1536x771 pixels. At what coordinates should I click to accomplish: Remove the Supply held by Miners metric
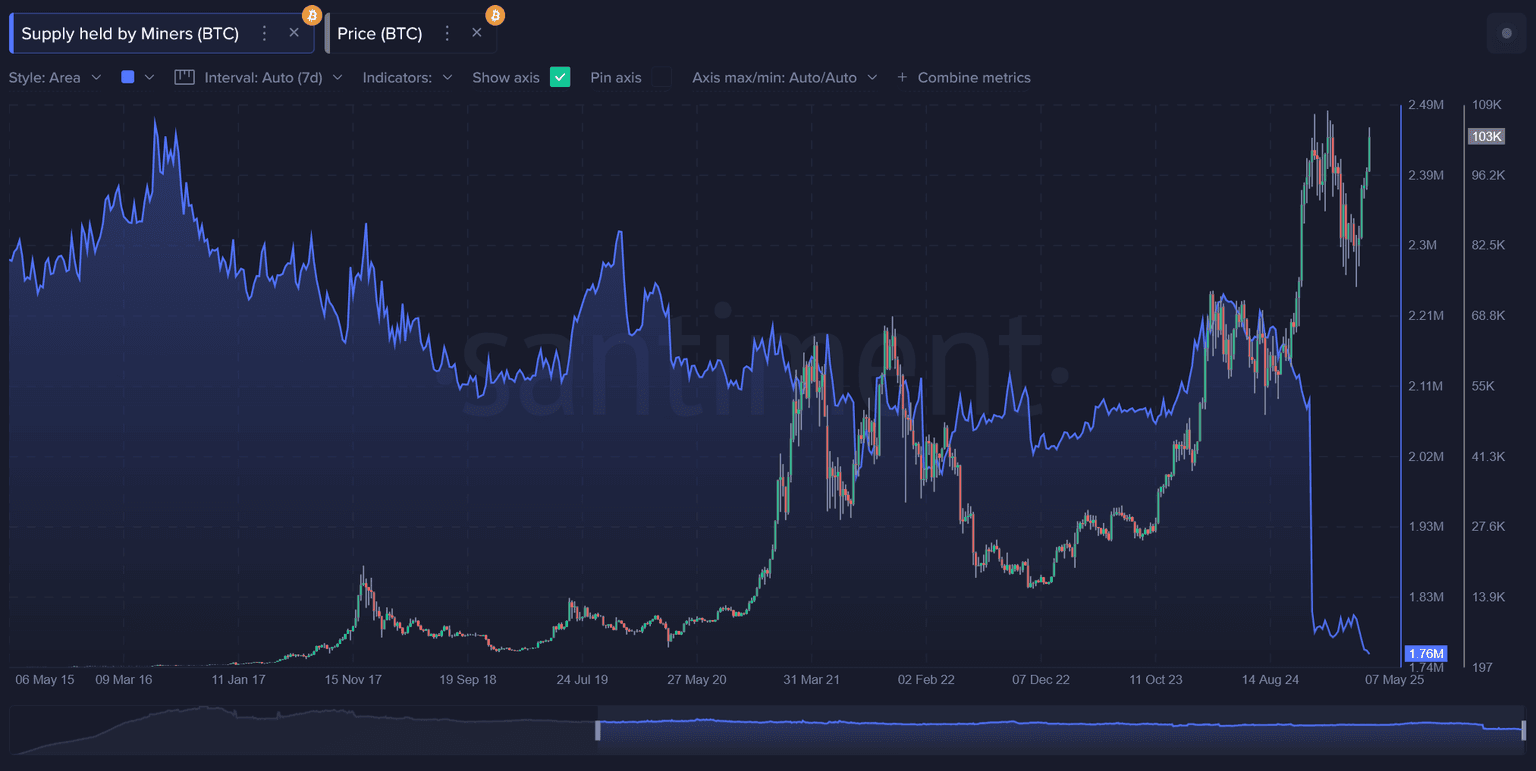294,33
